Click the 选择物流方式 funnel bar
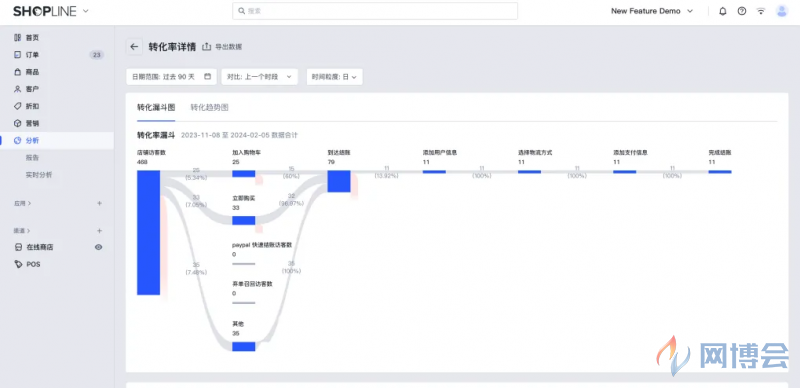 530,172
